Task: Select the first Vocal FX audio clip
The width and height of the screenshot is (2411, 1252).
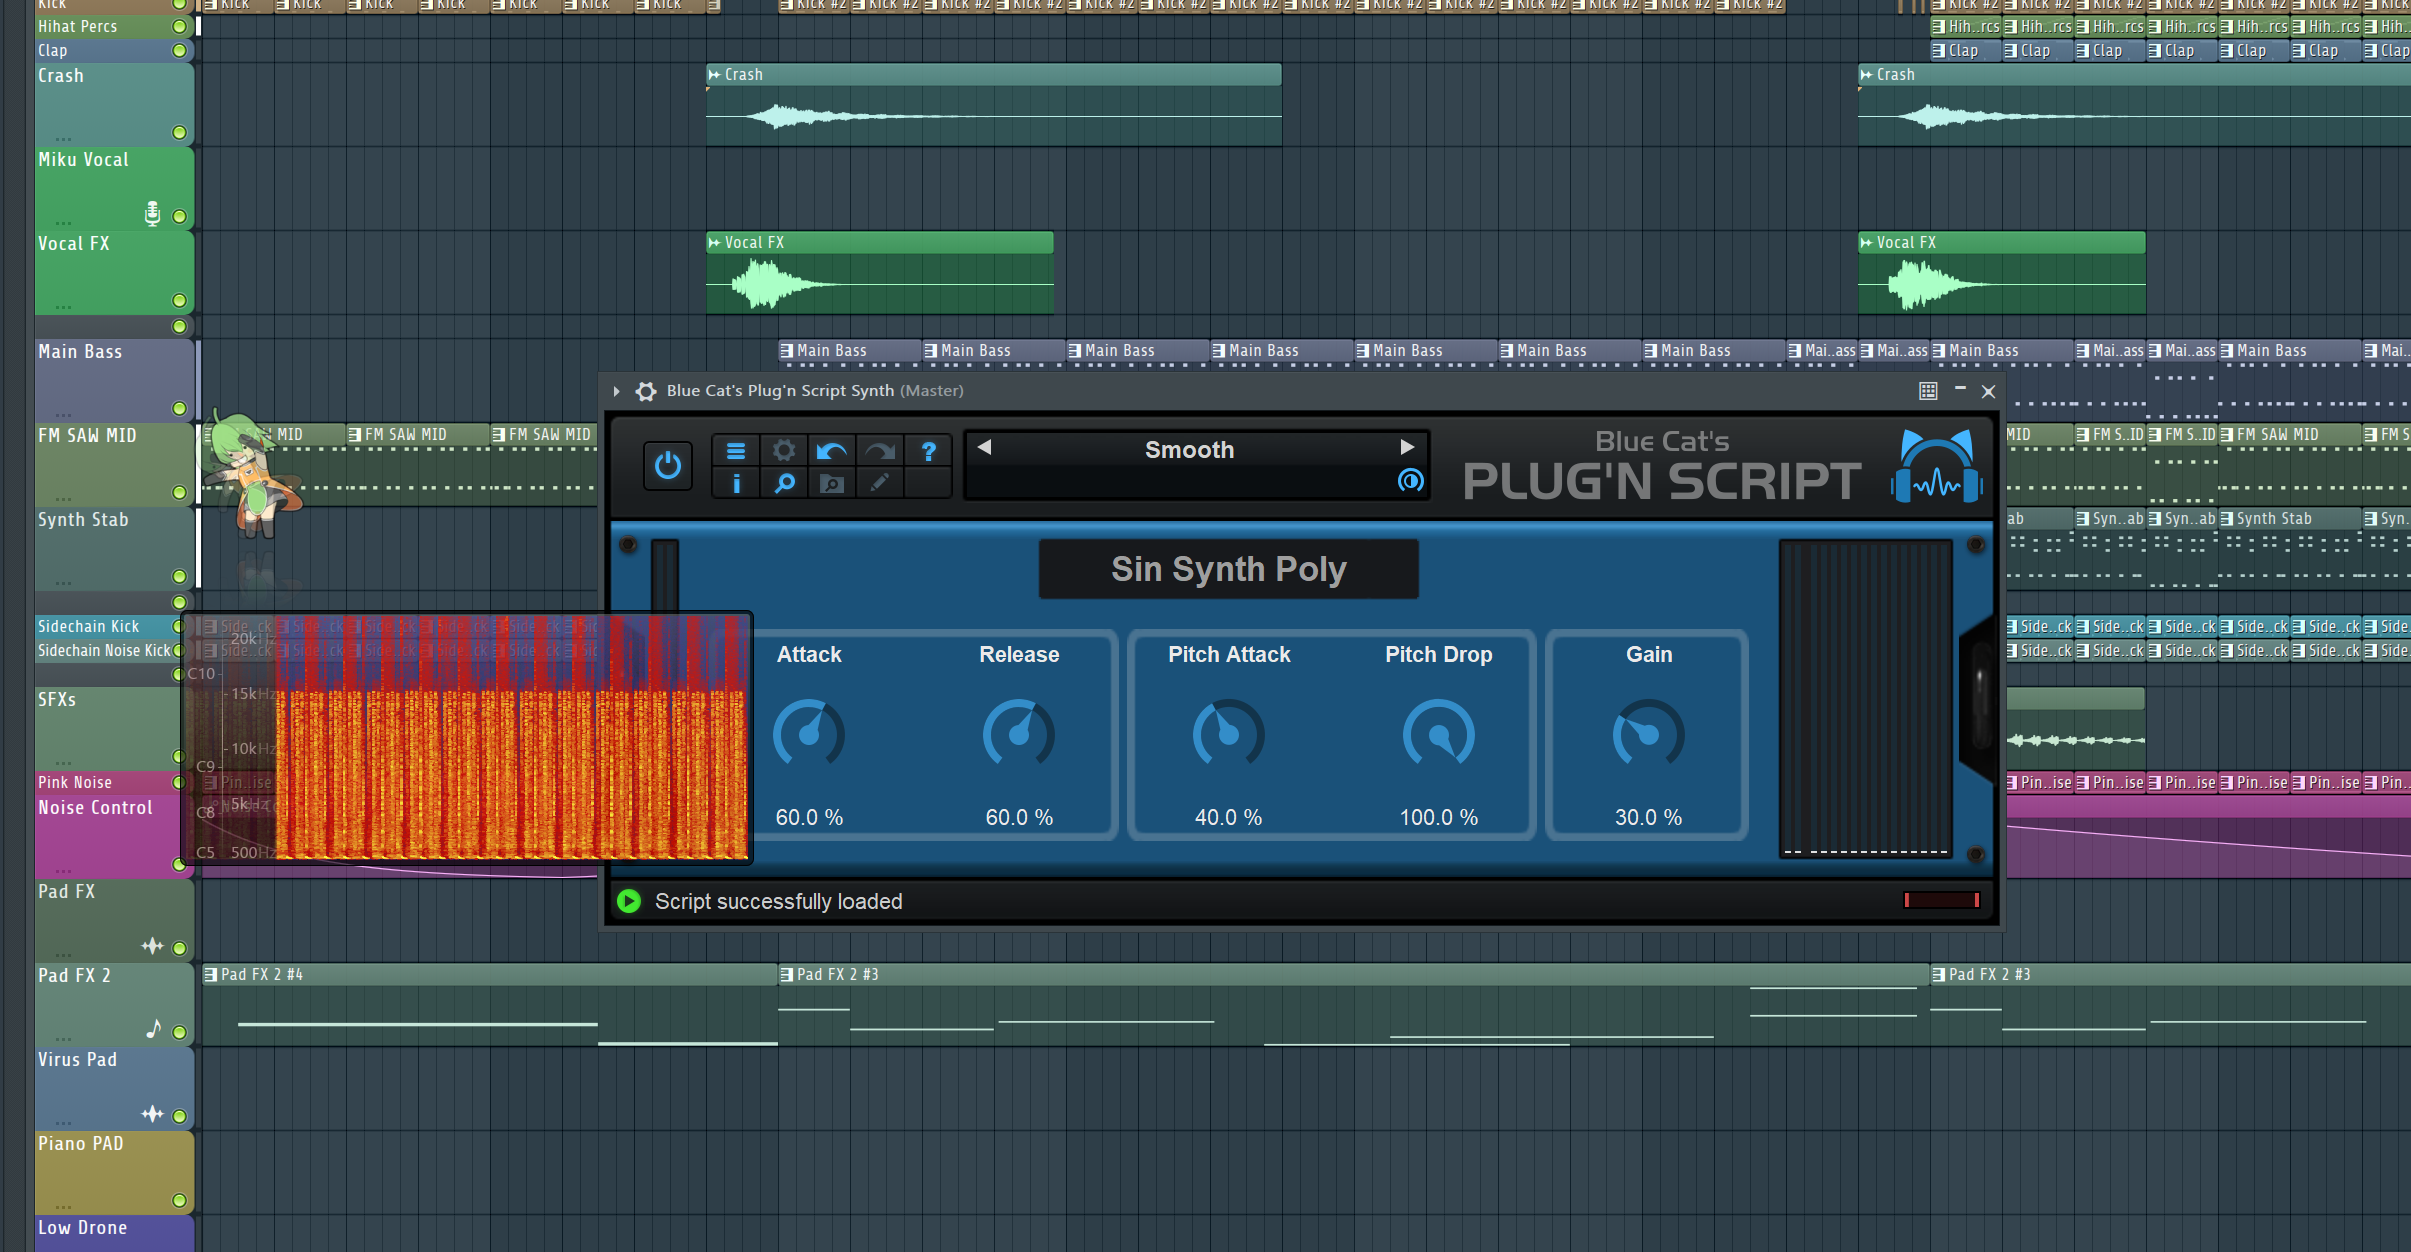Action: click(880, 273)
